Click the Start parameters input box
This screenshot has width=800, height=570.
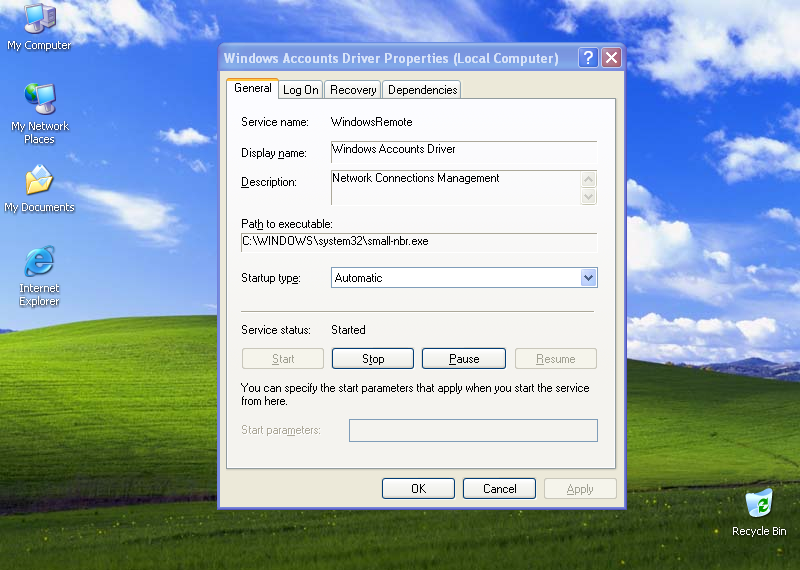(x=473, y=430)
